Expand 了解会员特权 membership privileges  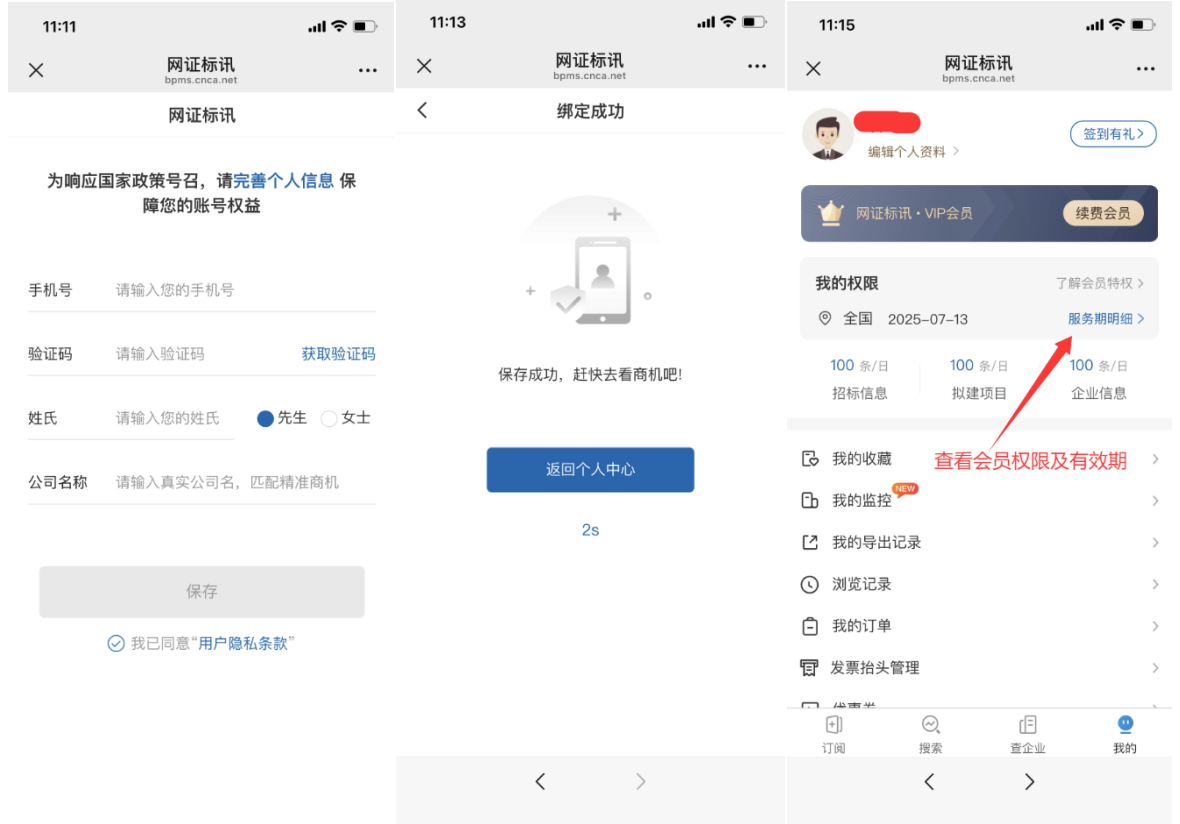click(x=1099, y=284)
